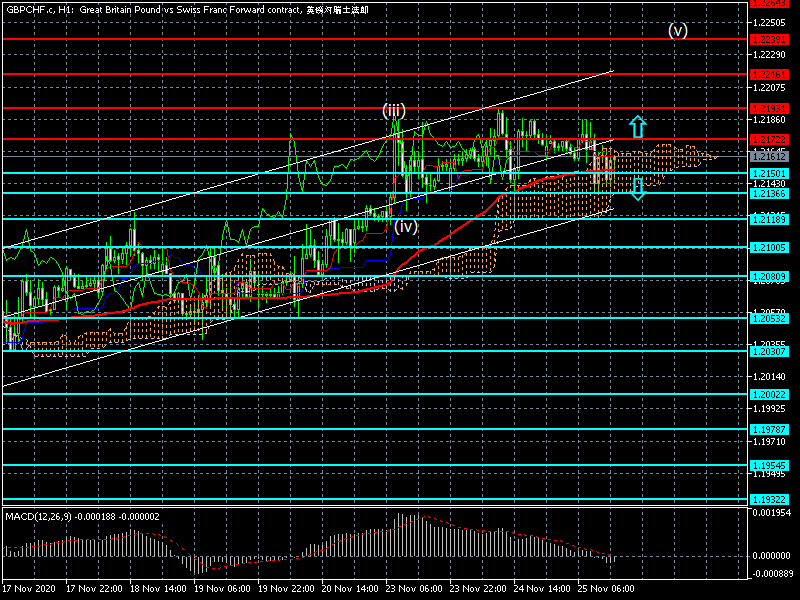Click the 1.22505 price scale value
The height and width of the screenshot is (600, 800).
pos(769,22)
